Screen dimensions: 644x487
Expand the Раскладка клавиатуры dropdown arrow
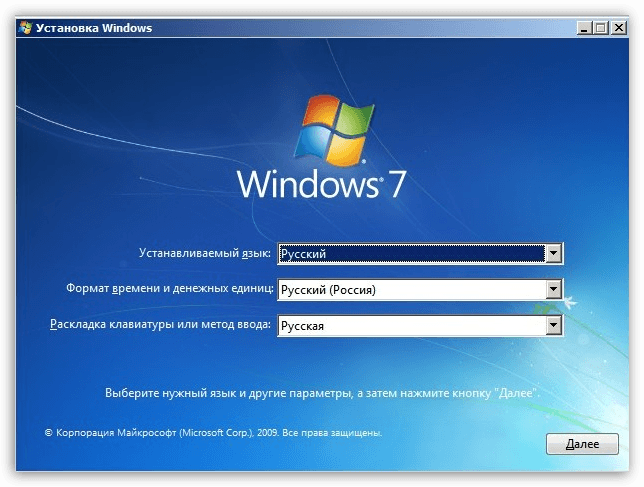pyautogui.click(x=553, y=325)
